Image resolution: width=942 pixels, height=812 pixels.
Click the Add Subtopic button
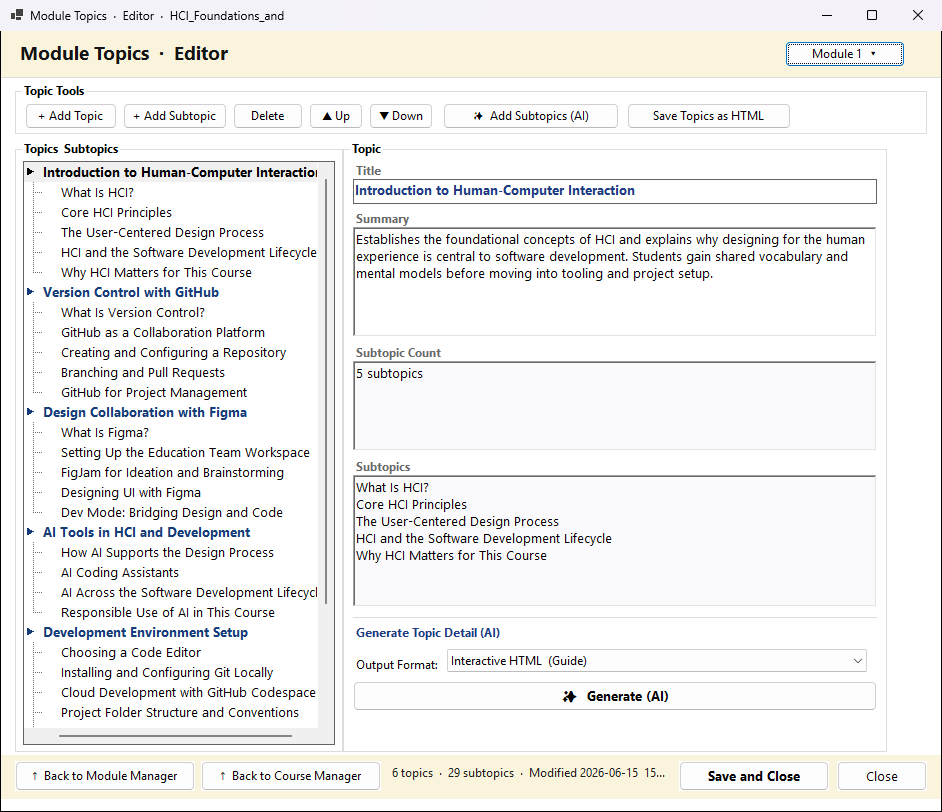(x=175, y=116)
